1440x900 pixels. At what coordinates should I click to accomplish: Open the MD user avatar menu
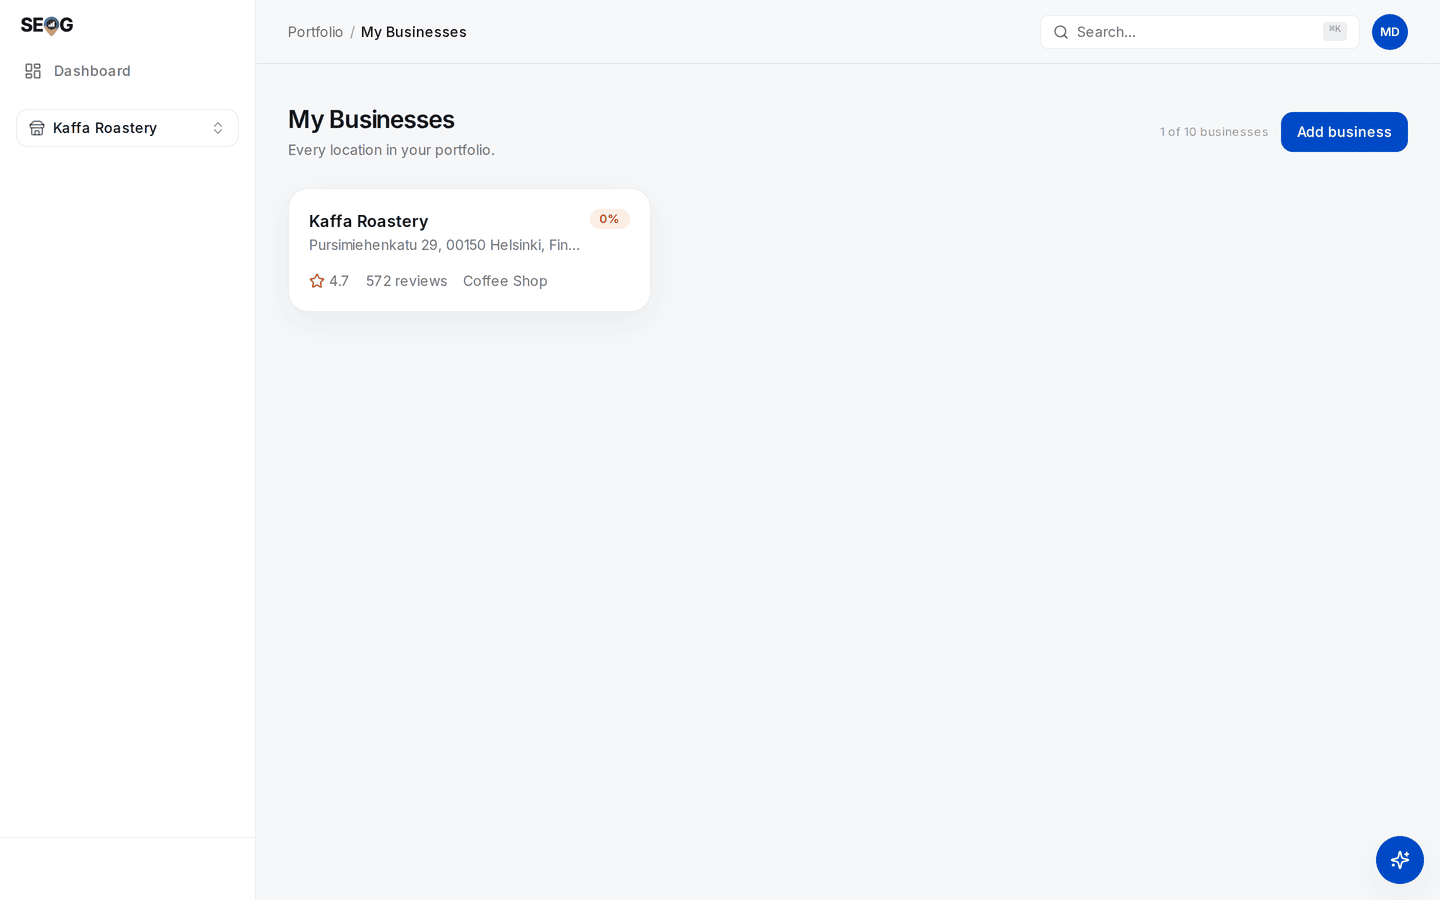1390,32
